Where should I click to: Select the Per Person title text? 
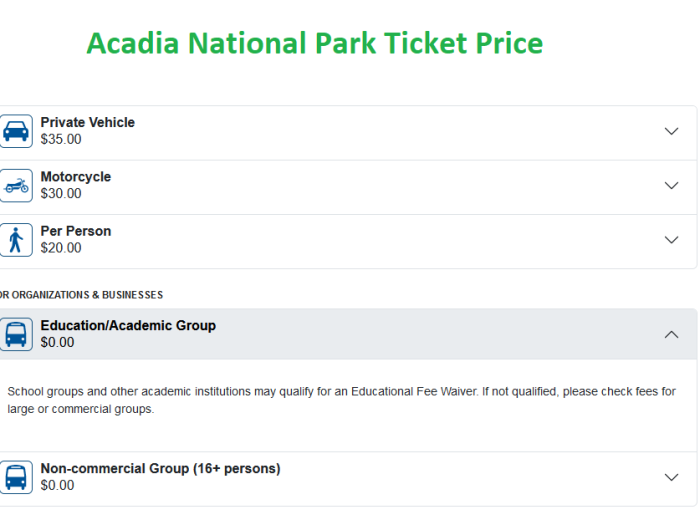click(76, 231)
